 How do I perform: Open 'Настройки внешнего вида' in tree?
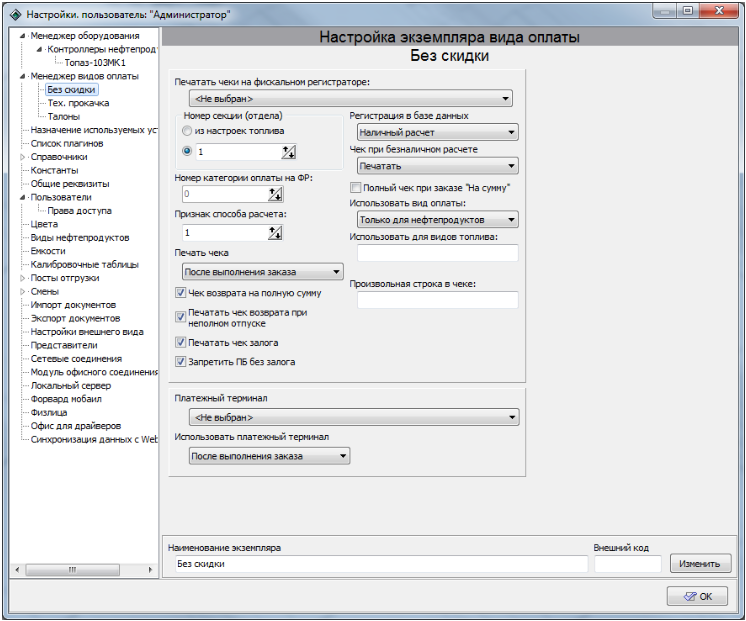(x=87, y=332)
